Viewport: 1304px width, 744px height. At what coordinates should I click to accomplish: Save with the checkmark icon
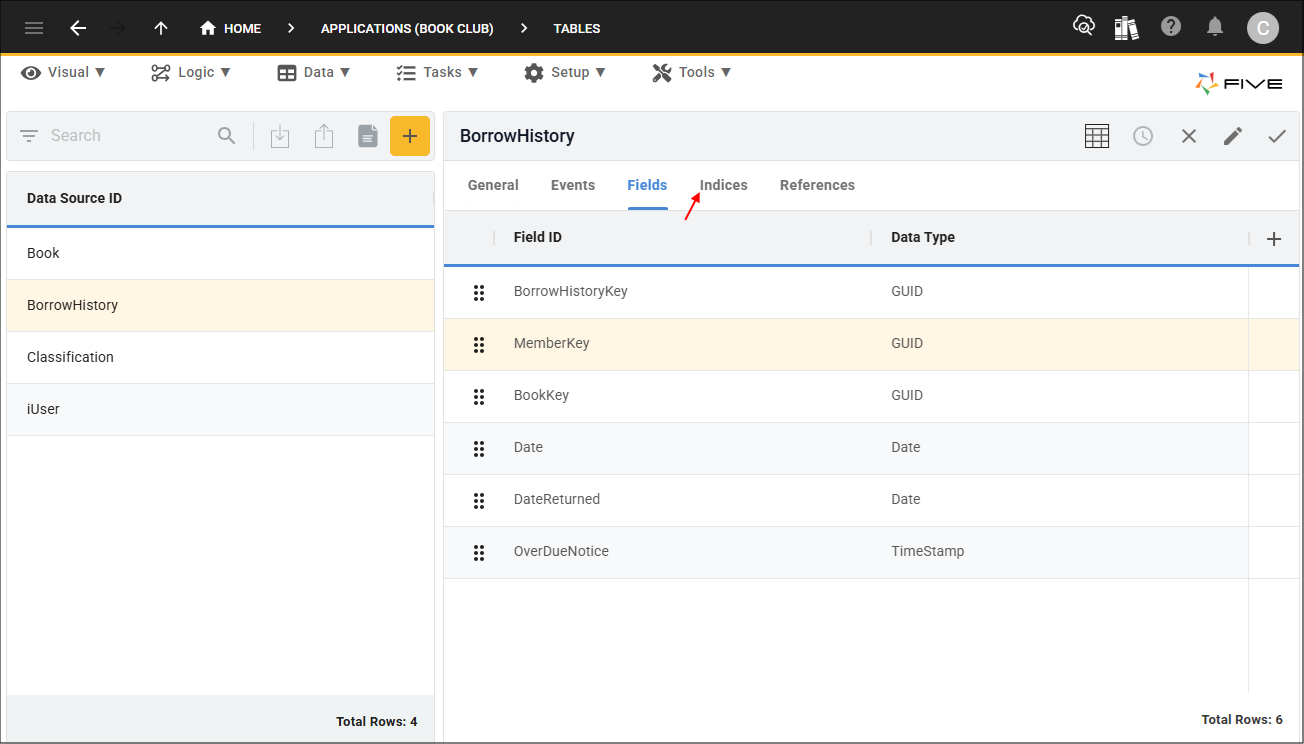tap(1277, 136)
